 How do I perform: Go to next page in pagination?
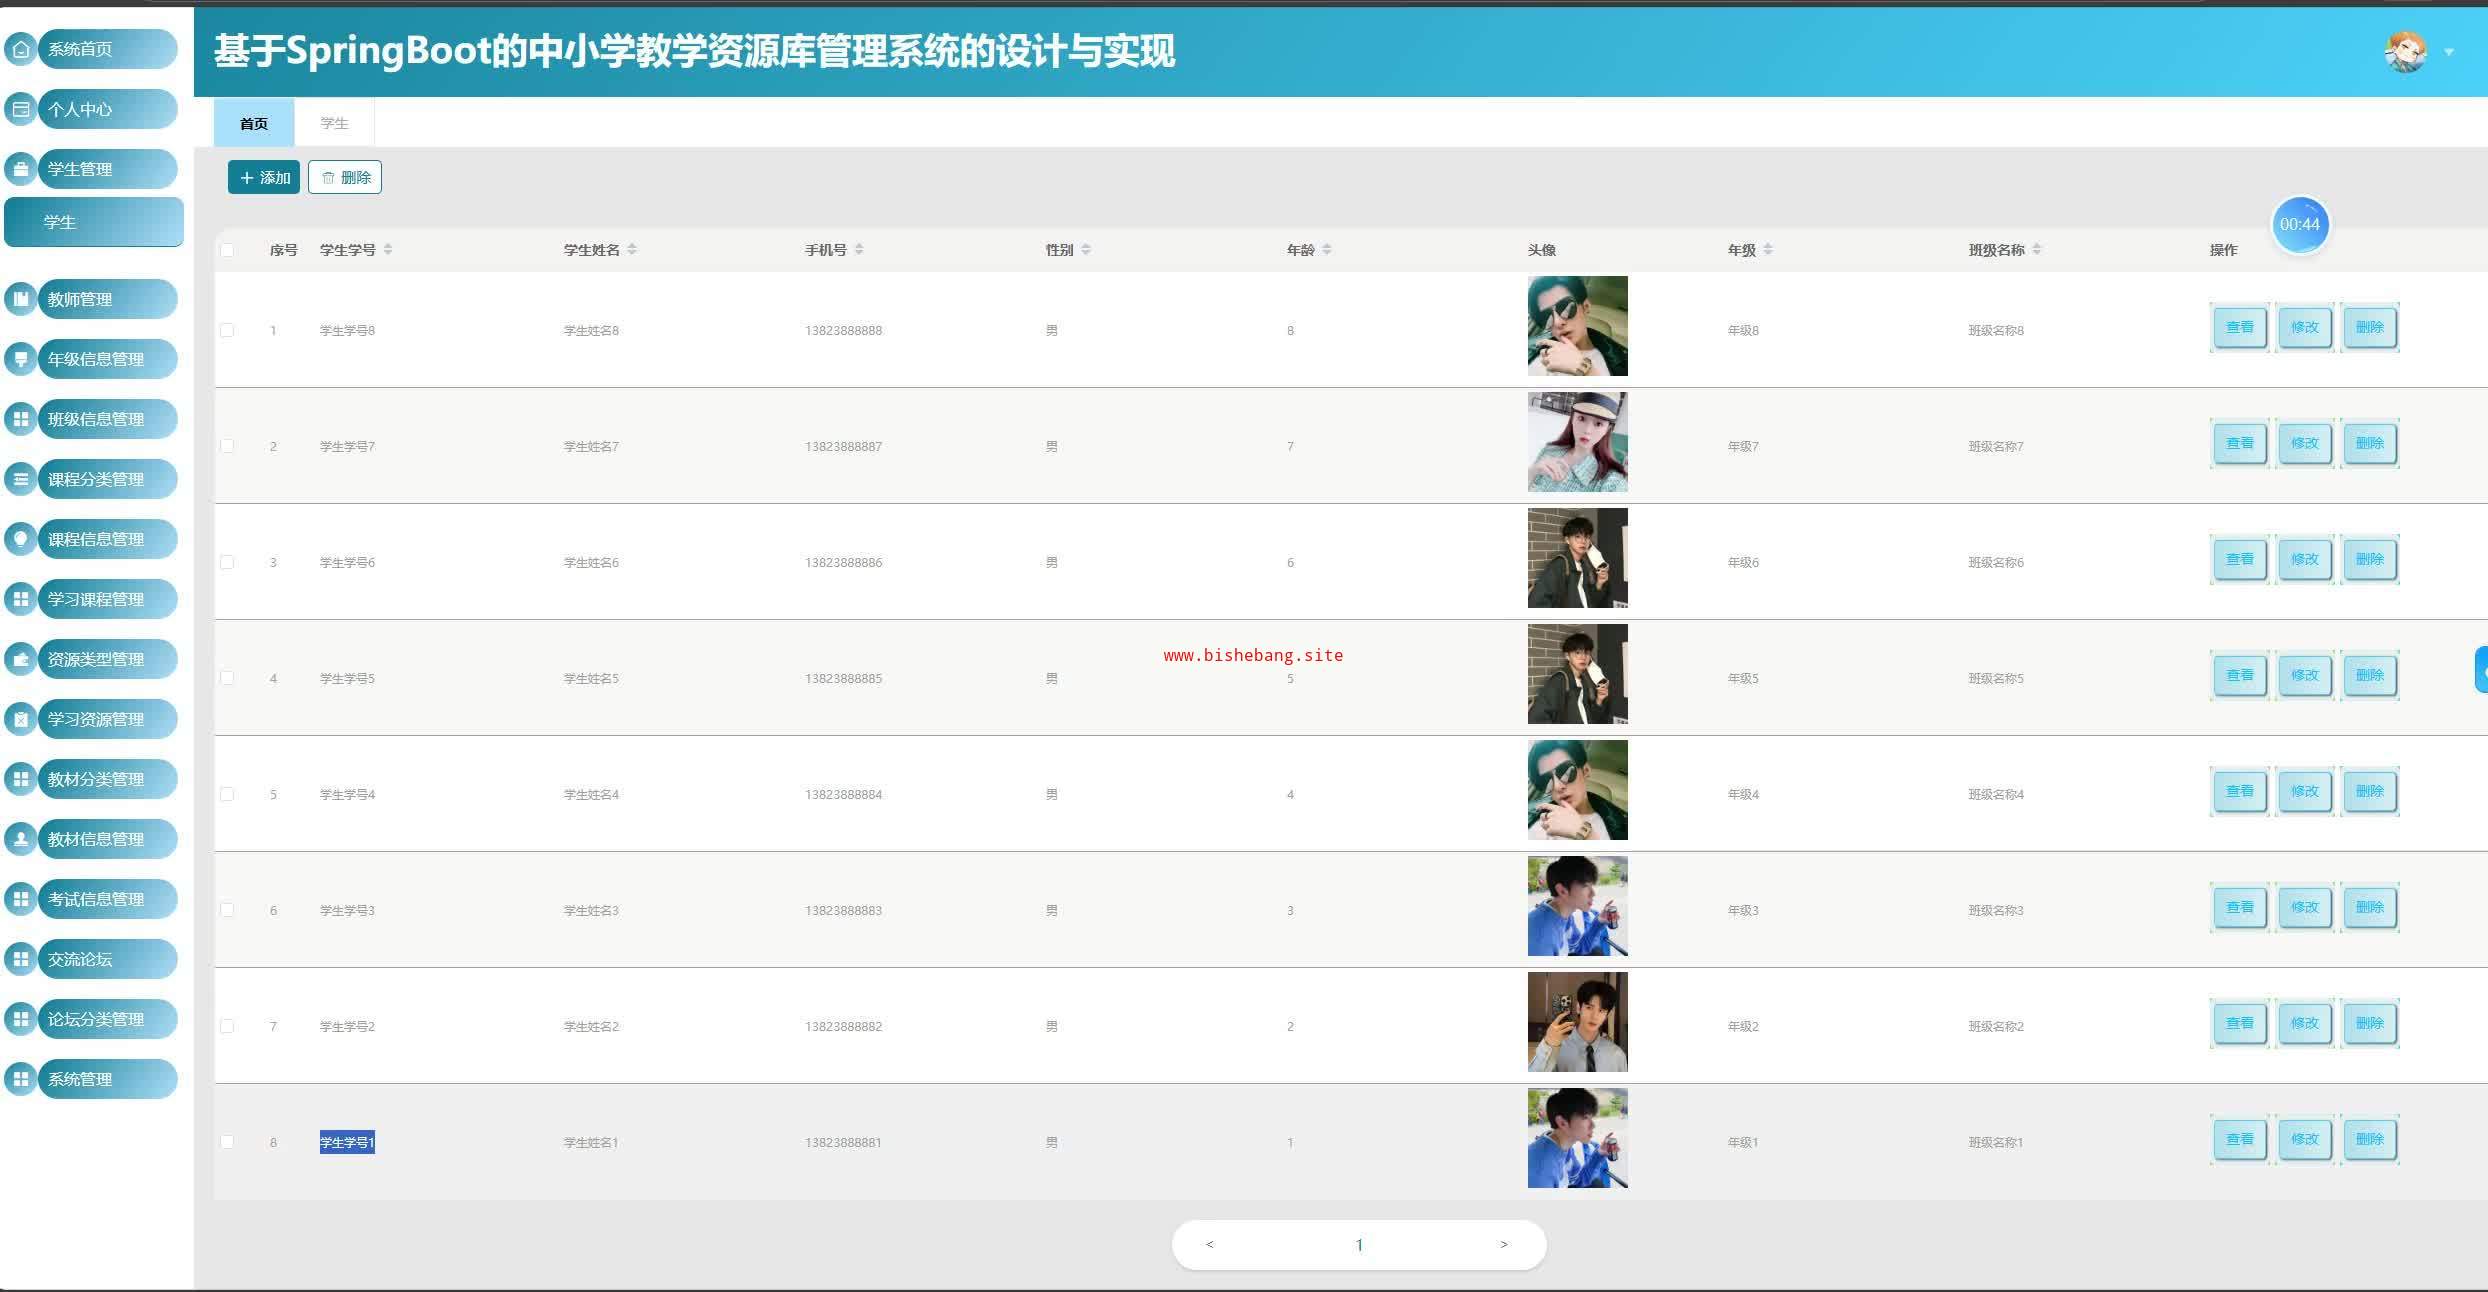coord(1503,1245)
